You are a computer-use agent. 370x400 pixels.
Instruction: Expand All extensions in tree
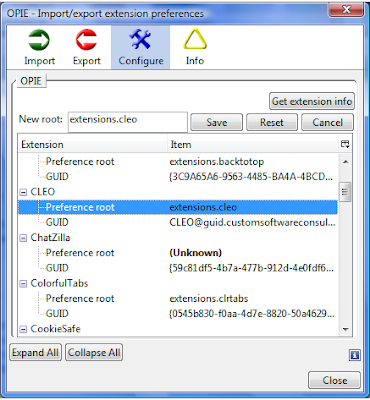[x=35, y=352]
